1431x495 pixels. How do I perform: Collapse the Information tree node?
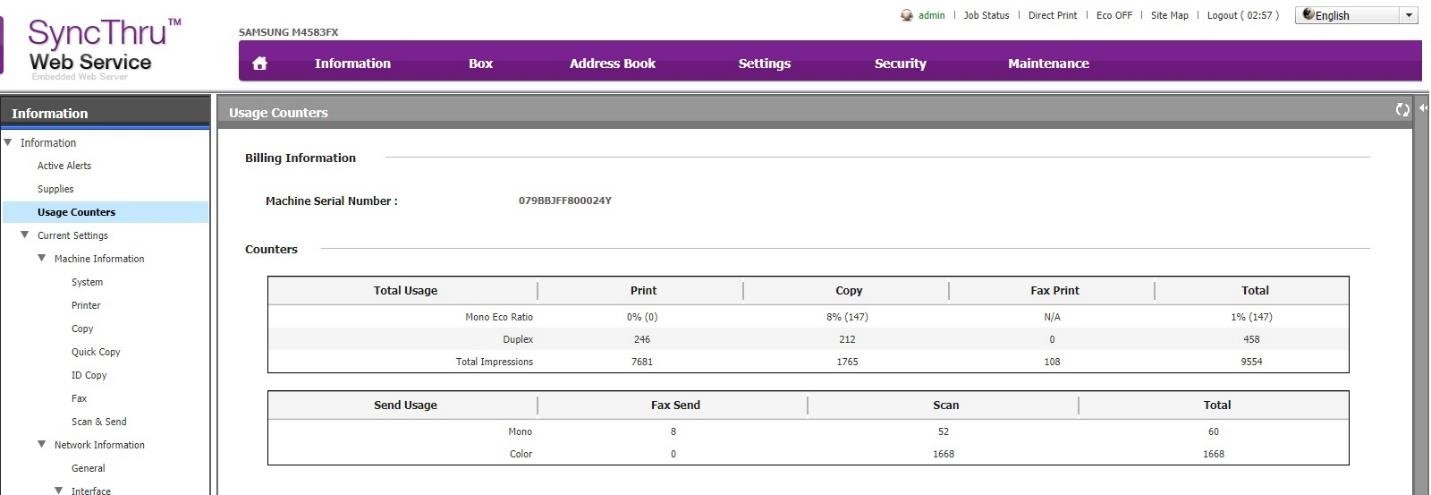point(6,143)
